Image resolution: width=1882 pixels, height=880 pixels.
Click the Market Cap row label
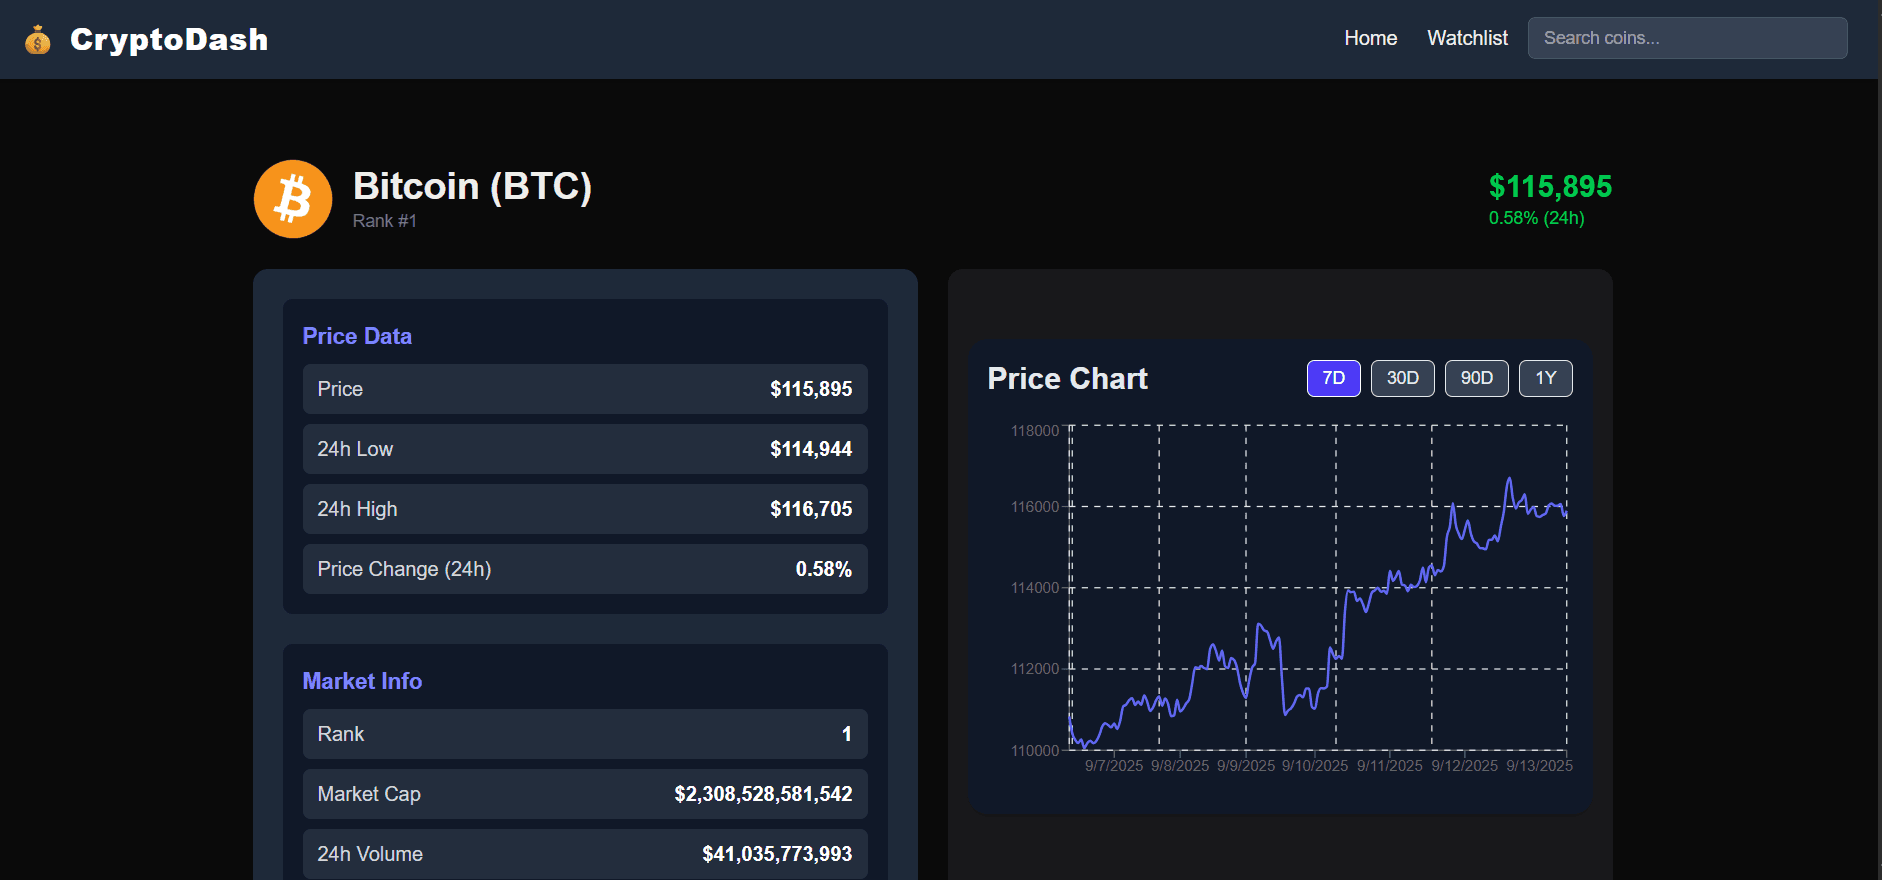coord(369,794)
